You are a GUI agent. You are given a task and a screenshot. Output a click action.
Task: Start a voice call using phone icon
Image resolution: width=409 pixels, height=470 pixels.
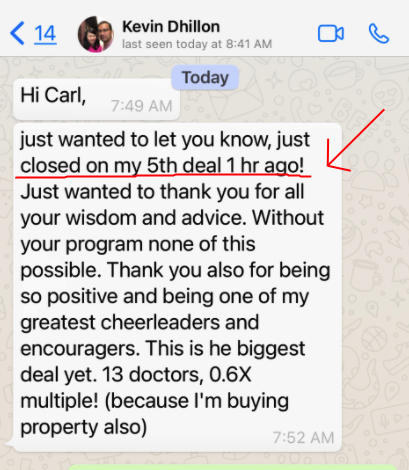[379, 34]
